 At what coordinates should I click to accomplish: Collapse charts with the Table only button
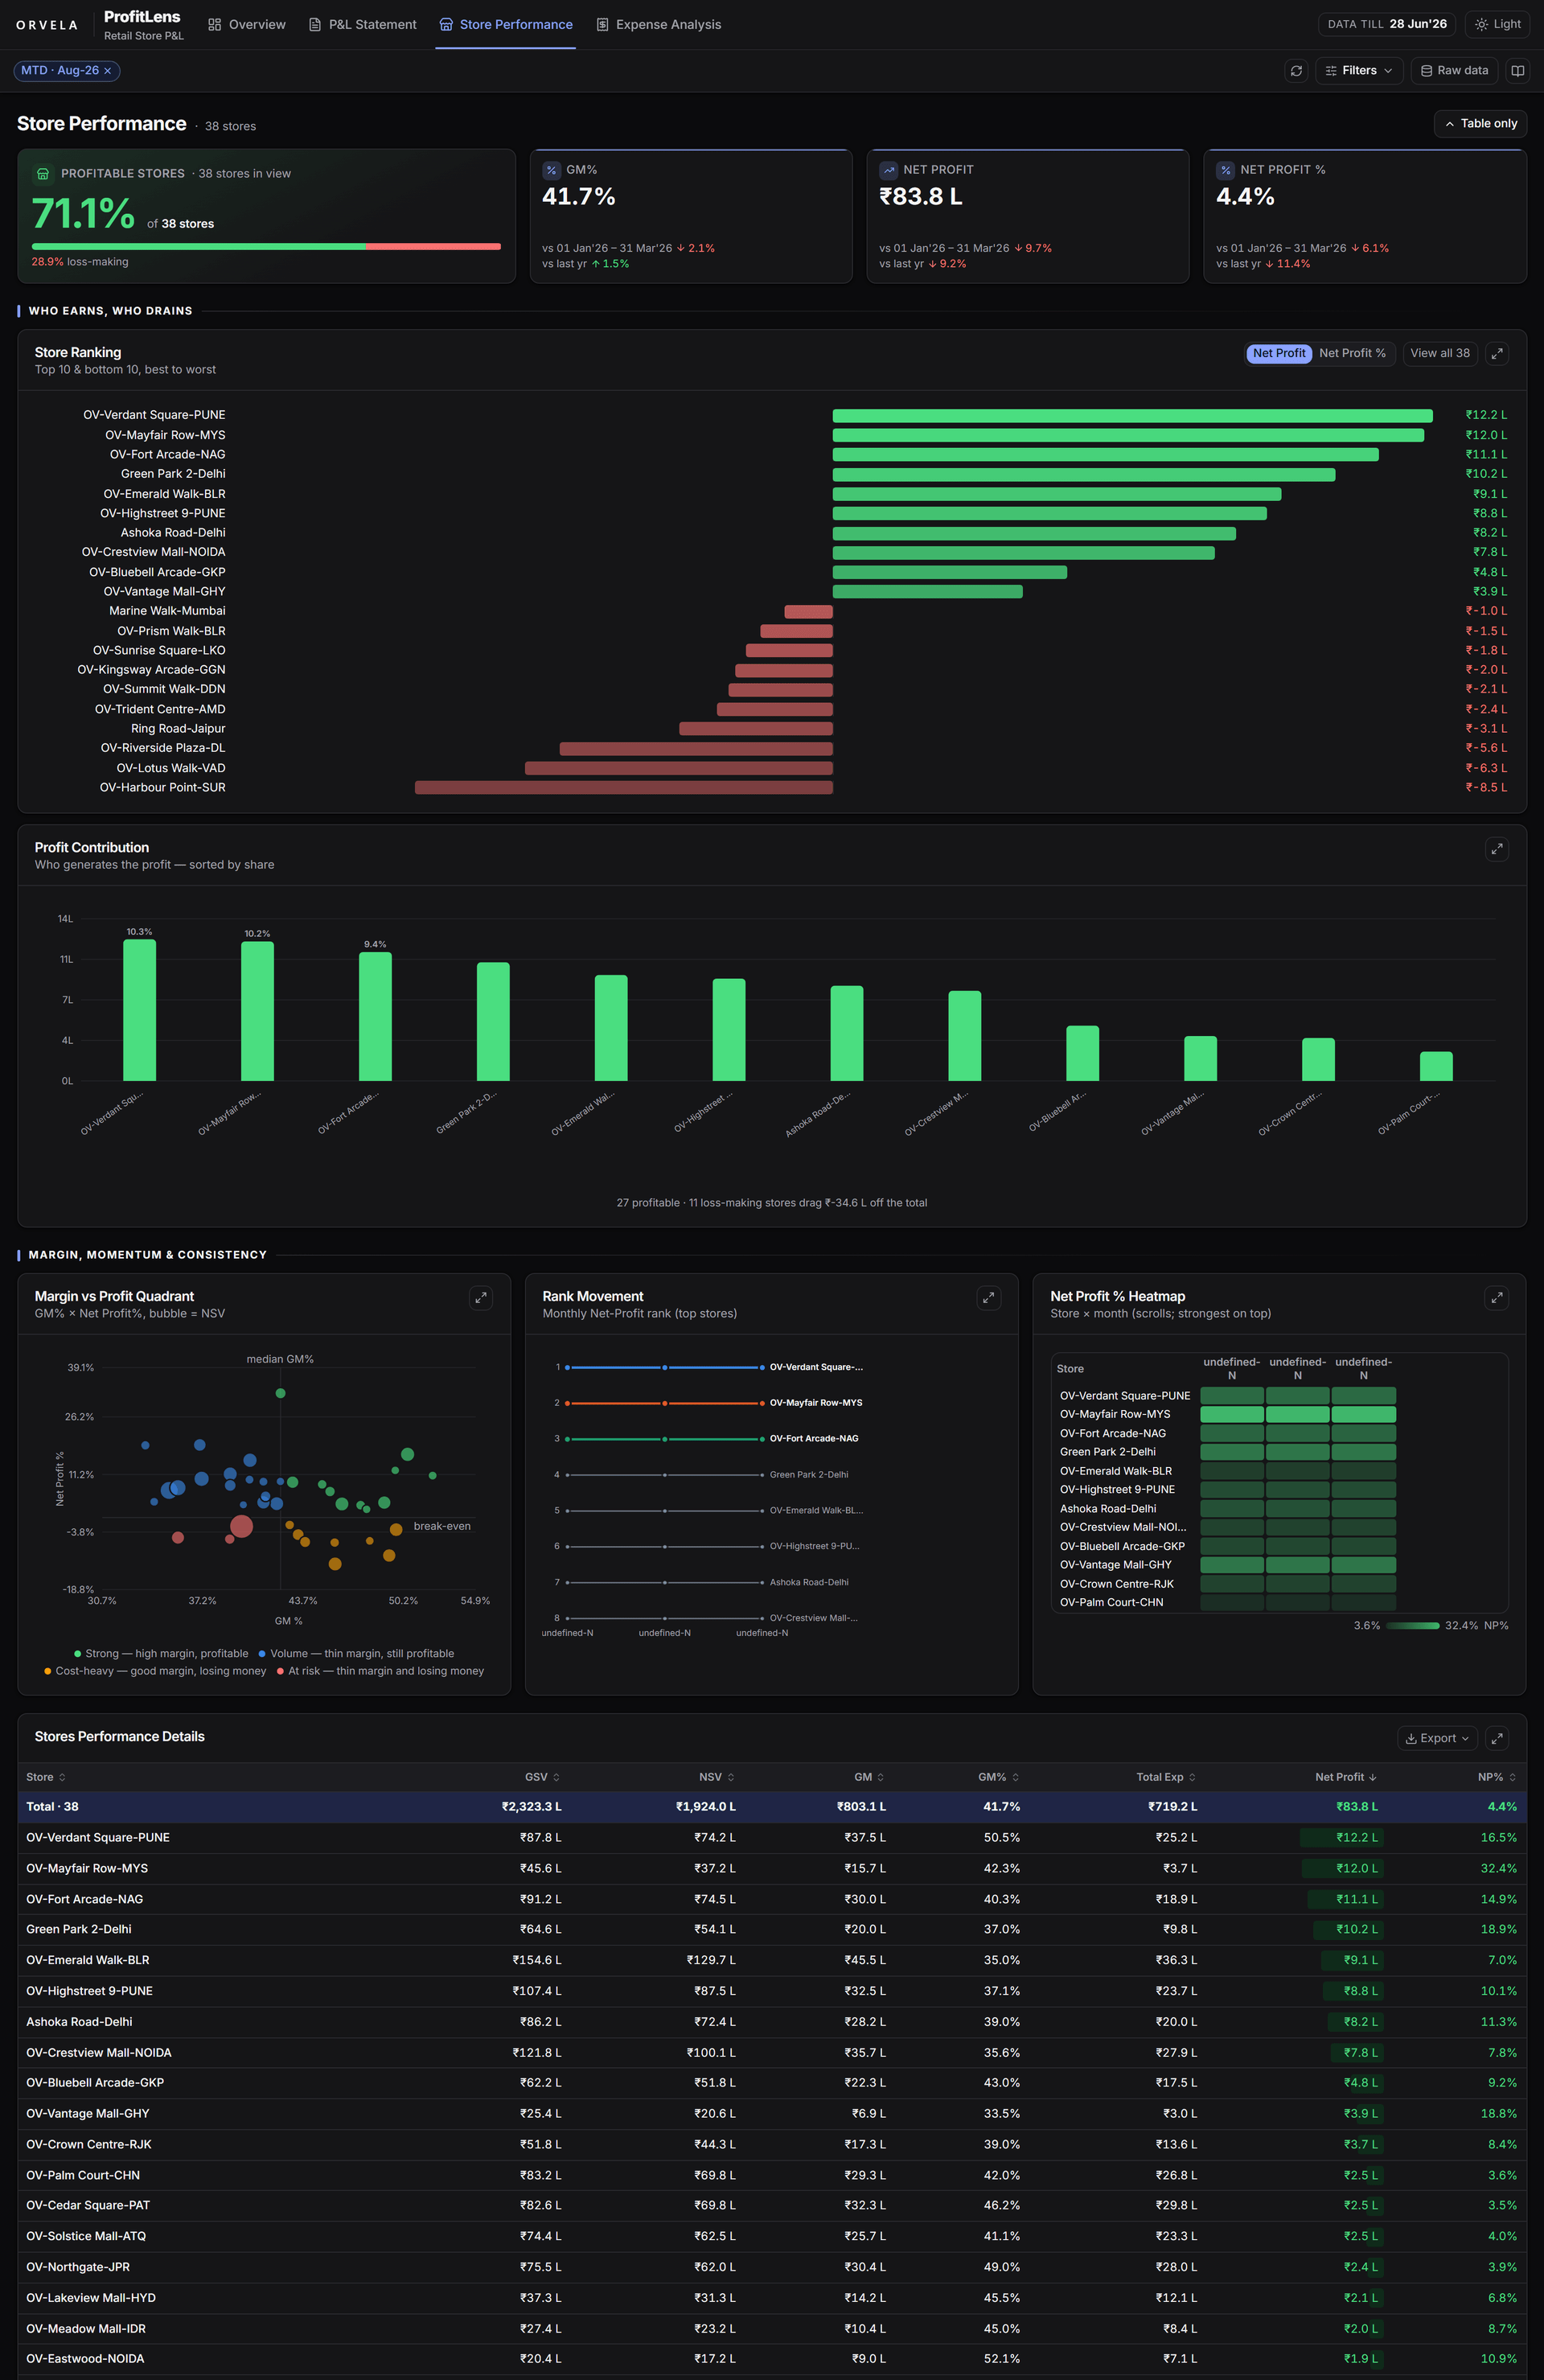click(x=1480, y=124)
